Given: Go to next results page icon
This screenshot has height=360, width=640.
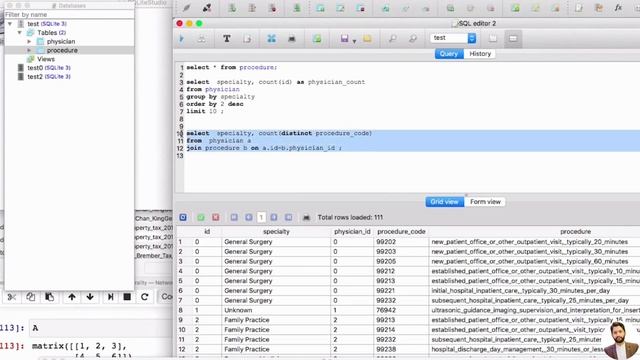Looking at the screenshot, I should point(274,218).
